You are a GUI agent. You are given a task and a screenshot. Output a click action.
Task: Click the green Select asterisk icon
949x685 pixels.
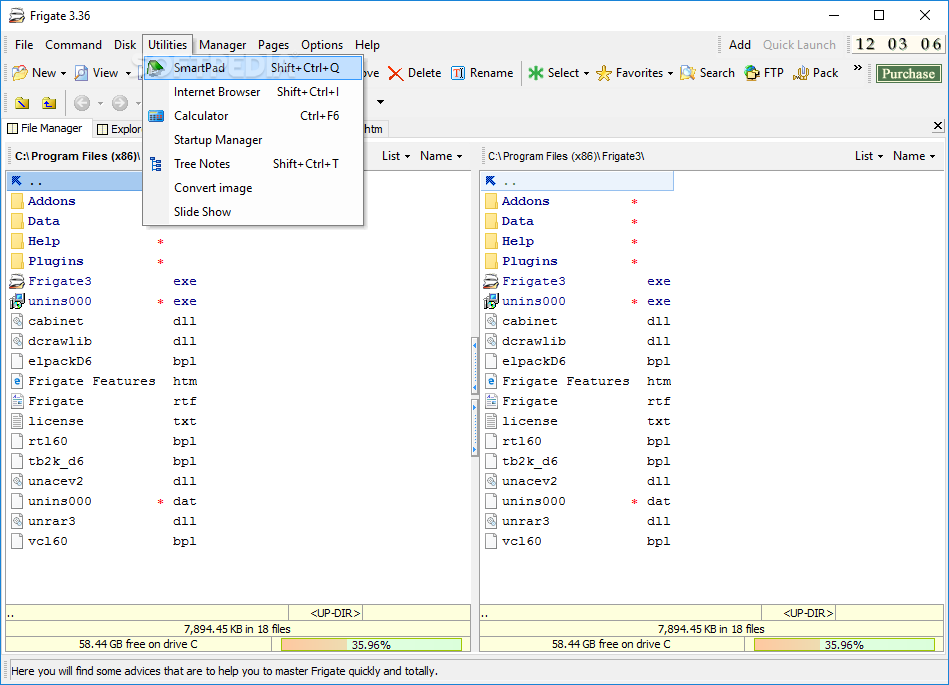coord(536,73)
